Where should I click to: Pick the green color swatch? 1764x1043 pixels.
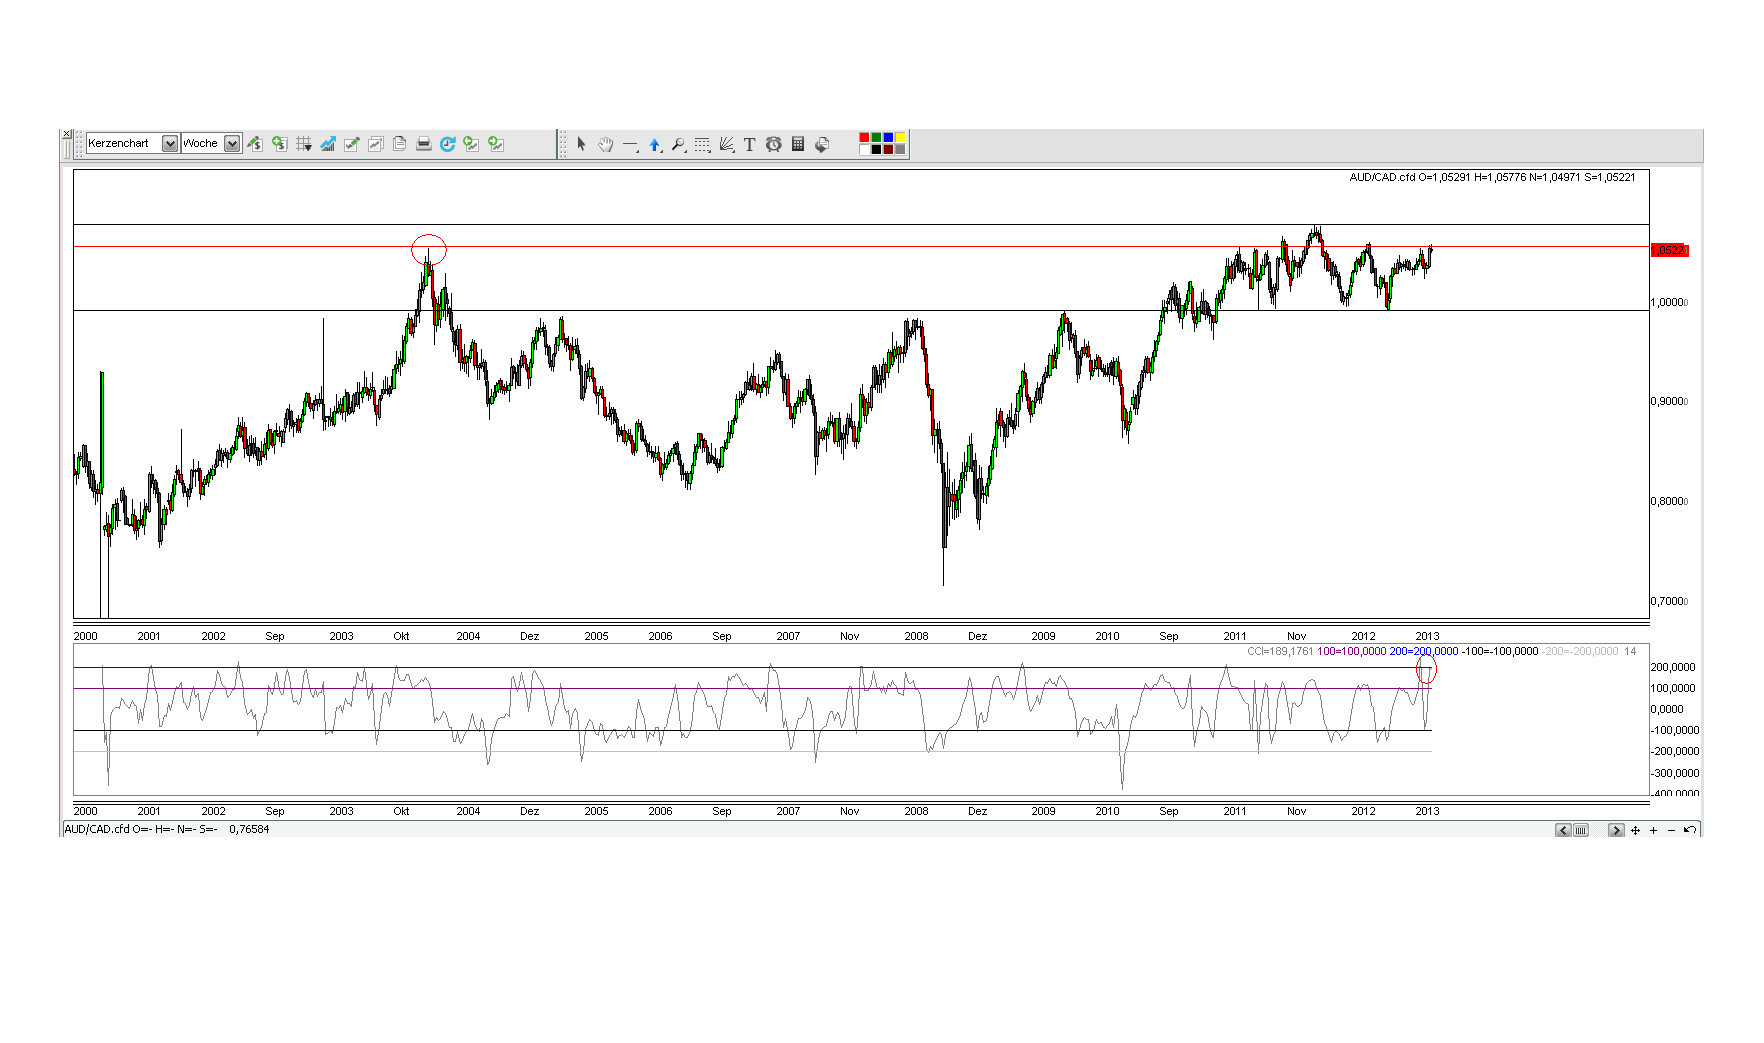coord(876,138)
